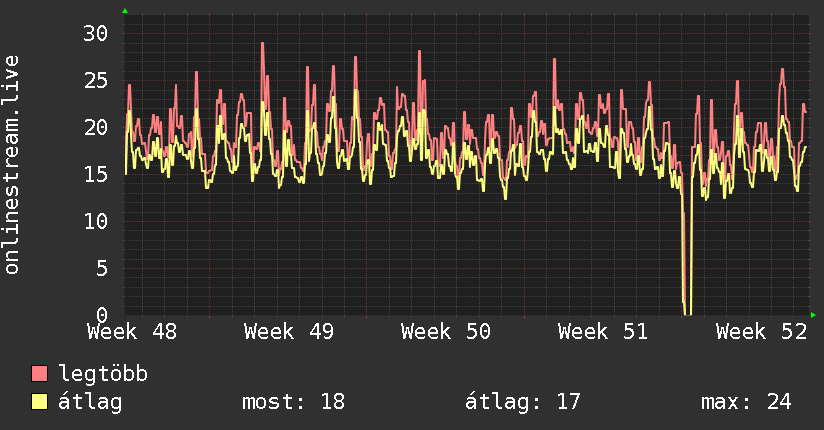Click the 'átlag: 17' statistic
This screenshot has height=430, width=824.
(522, 402)
